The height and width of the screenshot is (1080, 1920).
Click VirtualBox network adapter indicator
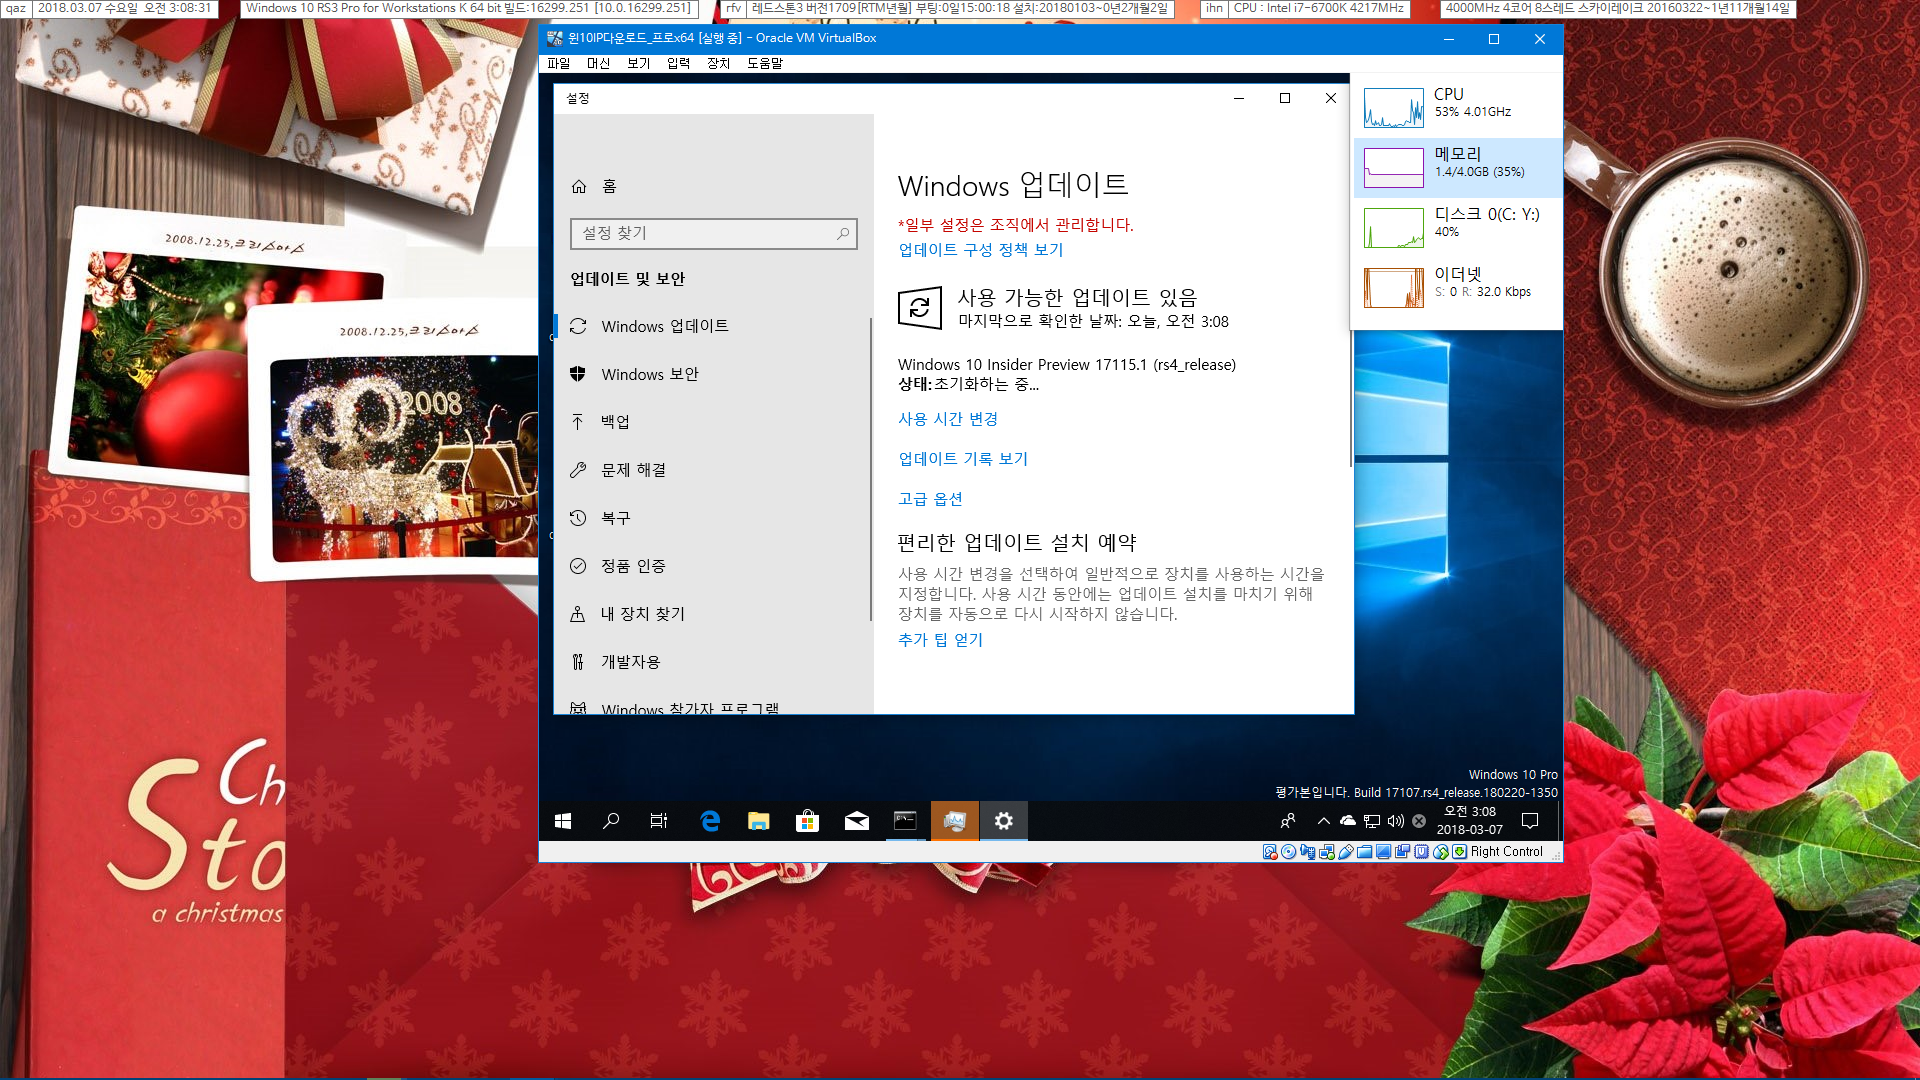click(1327, 852)
